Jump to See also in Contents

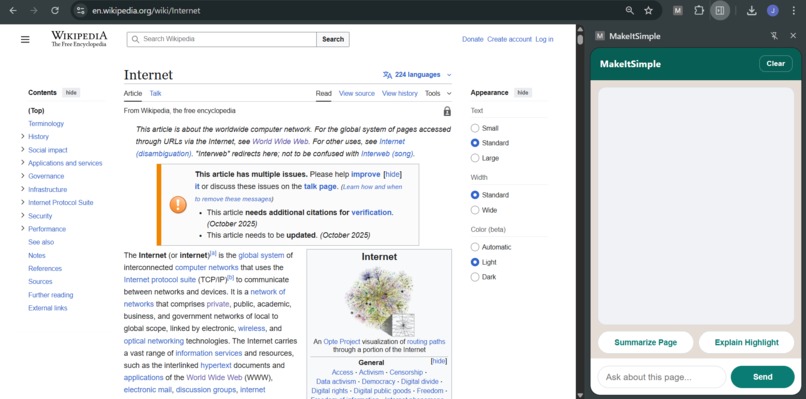tap(41, 242)
